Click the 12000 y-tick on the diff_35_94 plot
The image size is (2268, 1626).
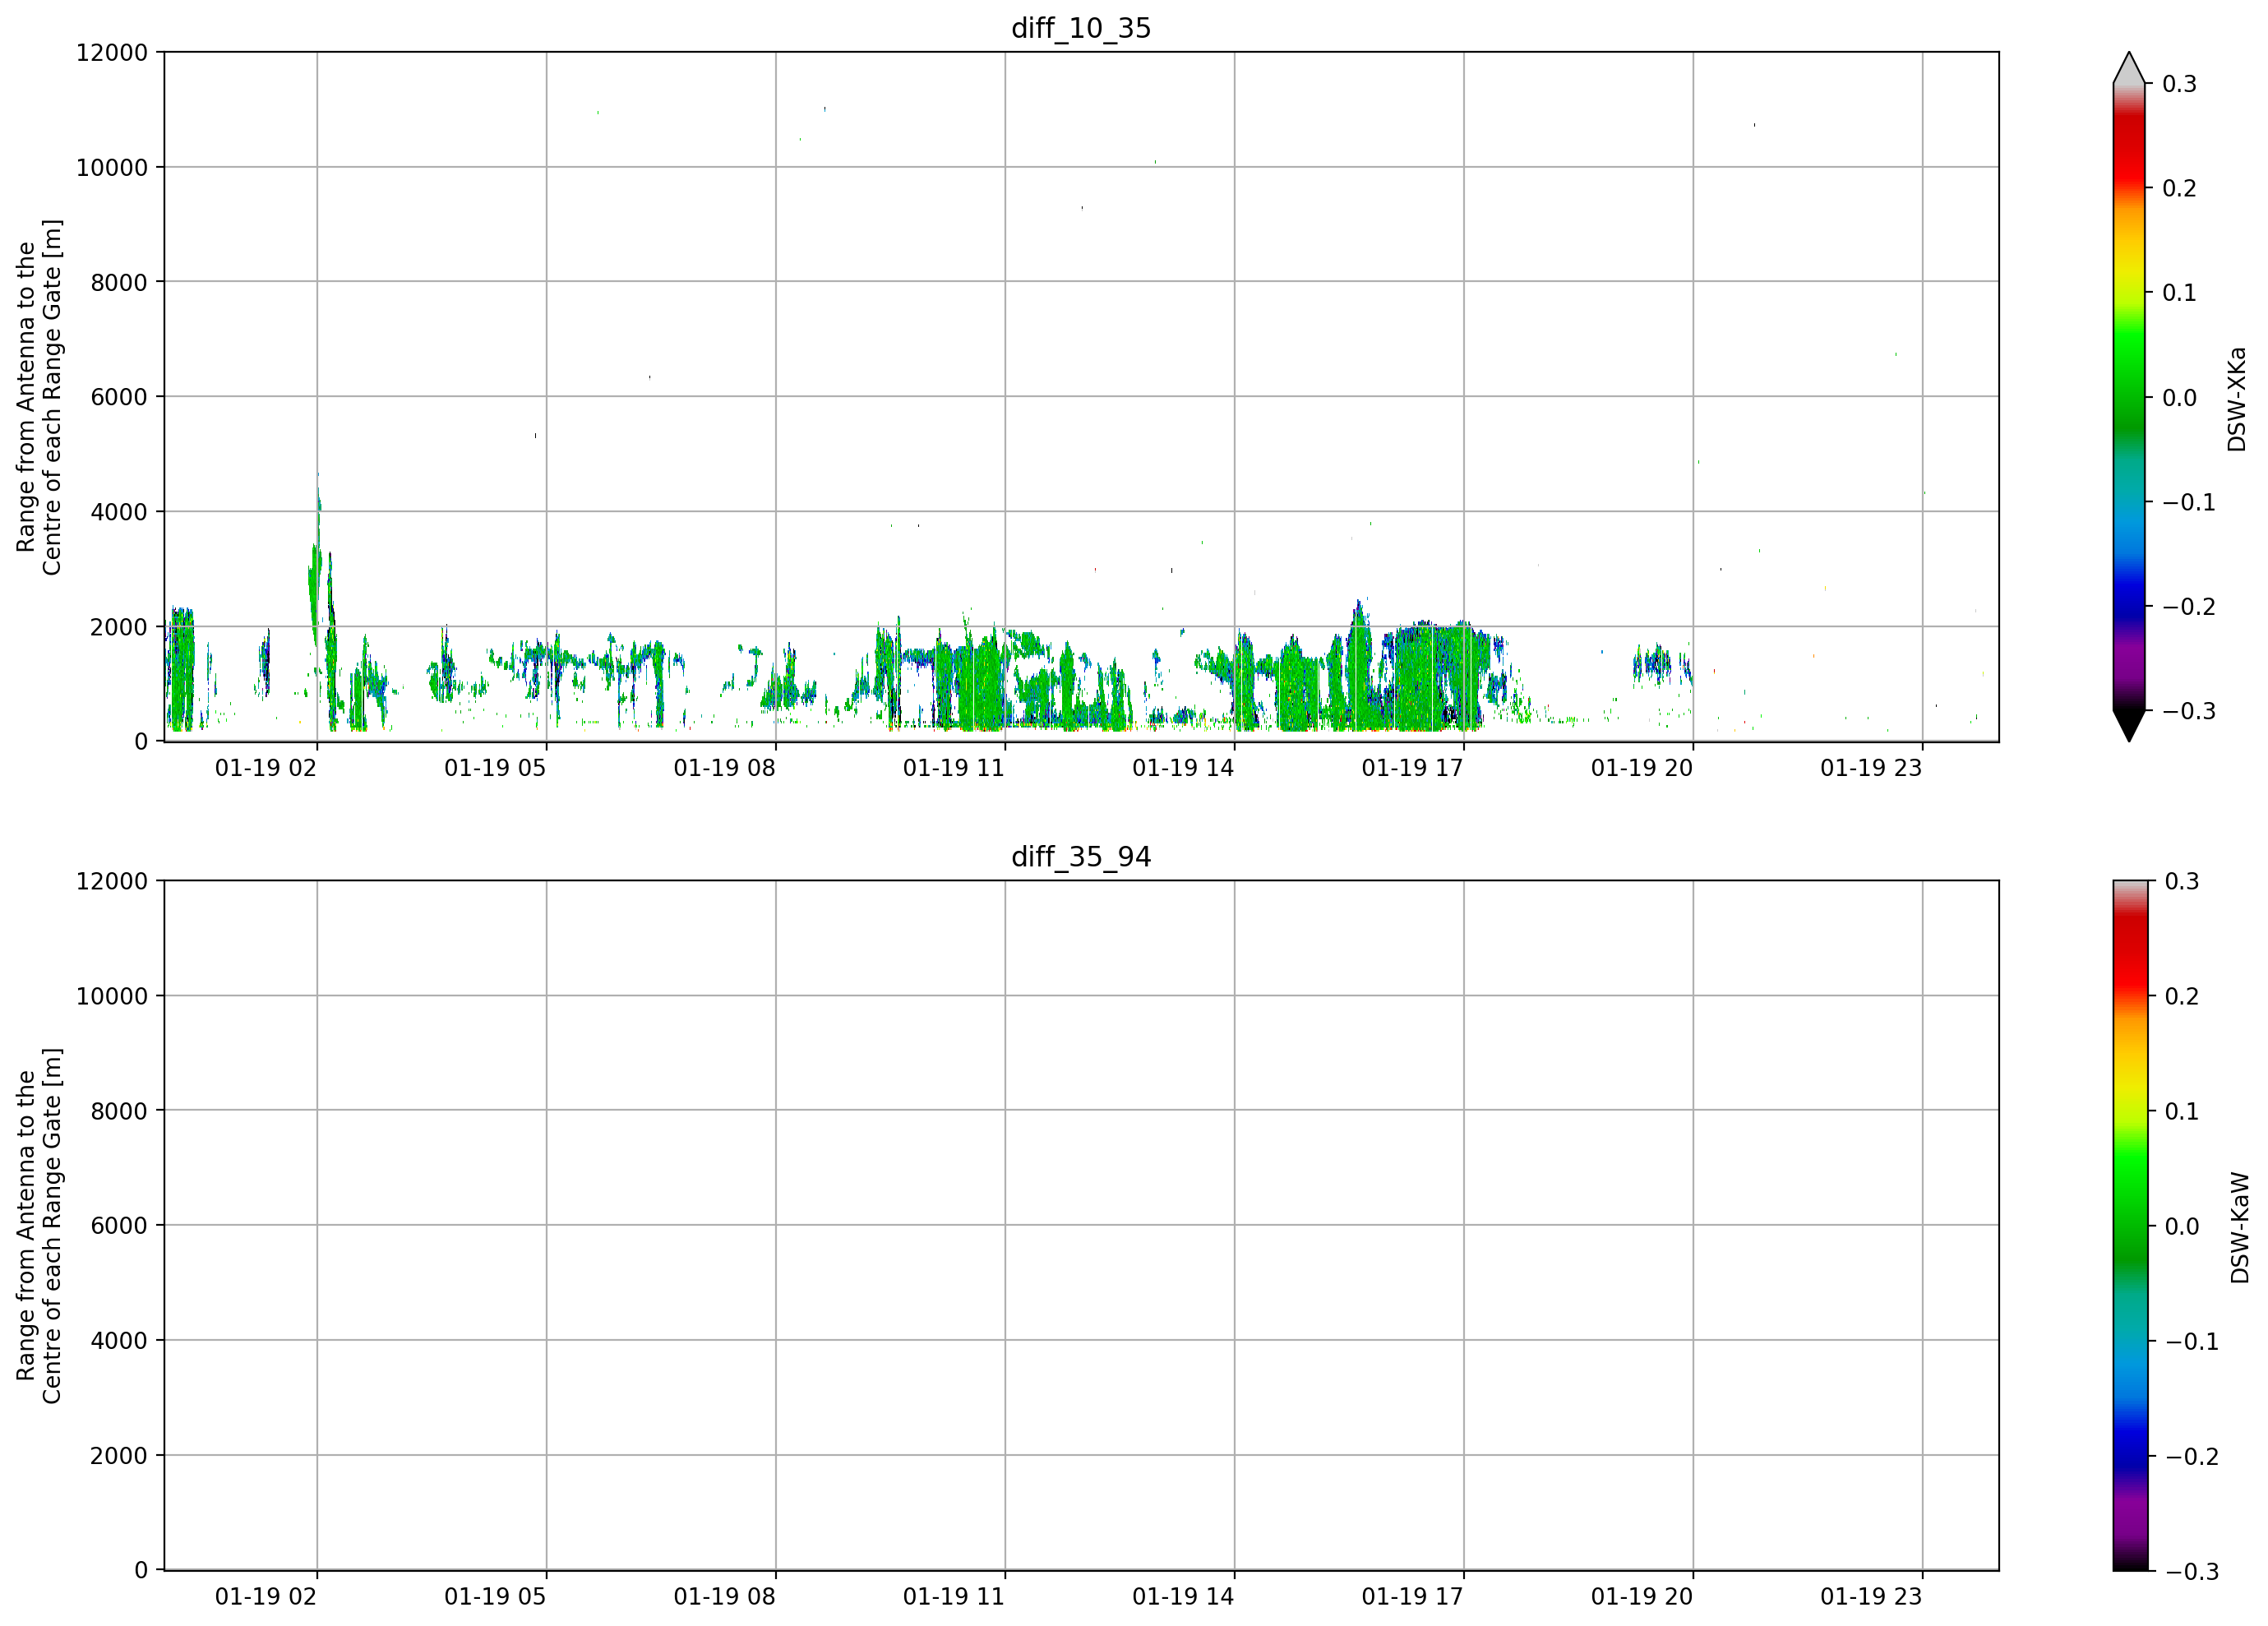click(112, 881)
